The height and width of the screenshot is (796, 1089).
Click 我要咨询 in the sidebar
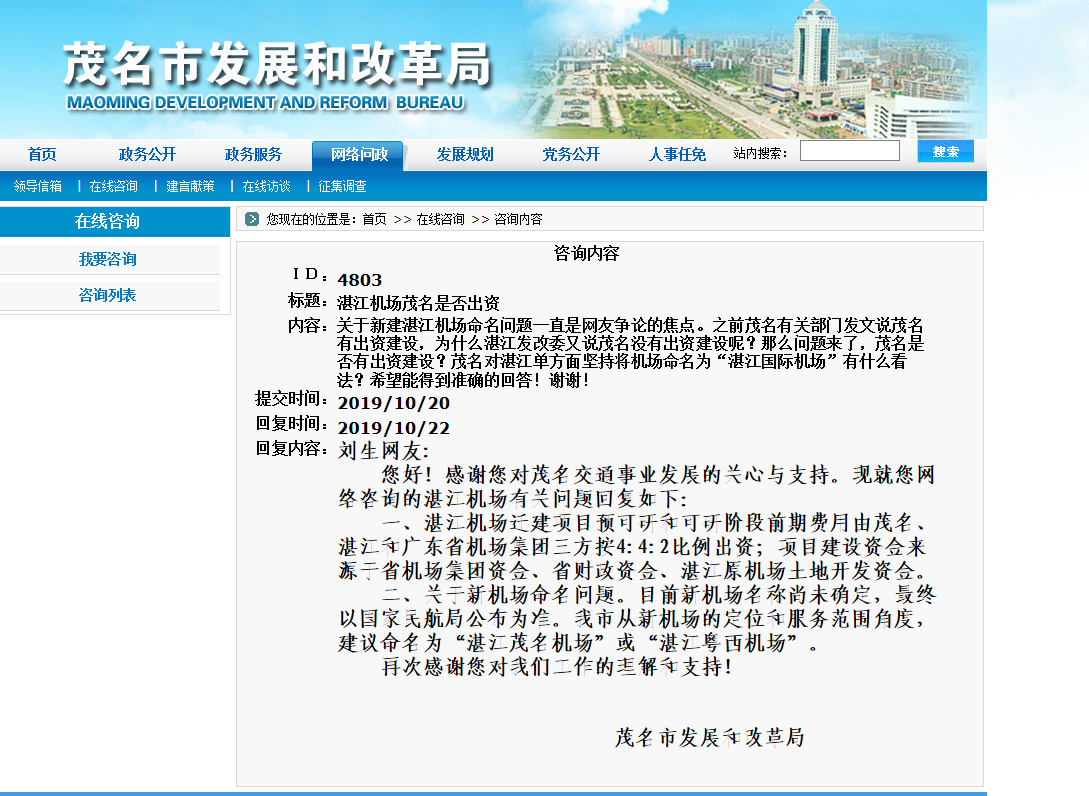pyautogui.click(x=108, y=259)
